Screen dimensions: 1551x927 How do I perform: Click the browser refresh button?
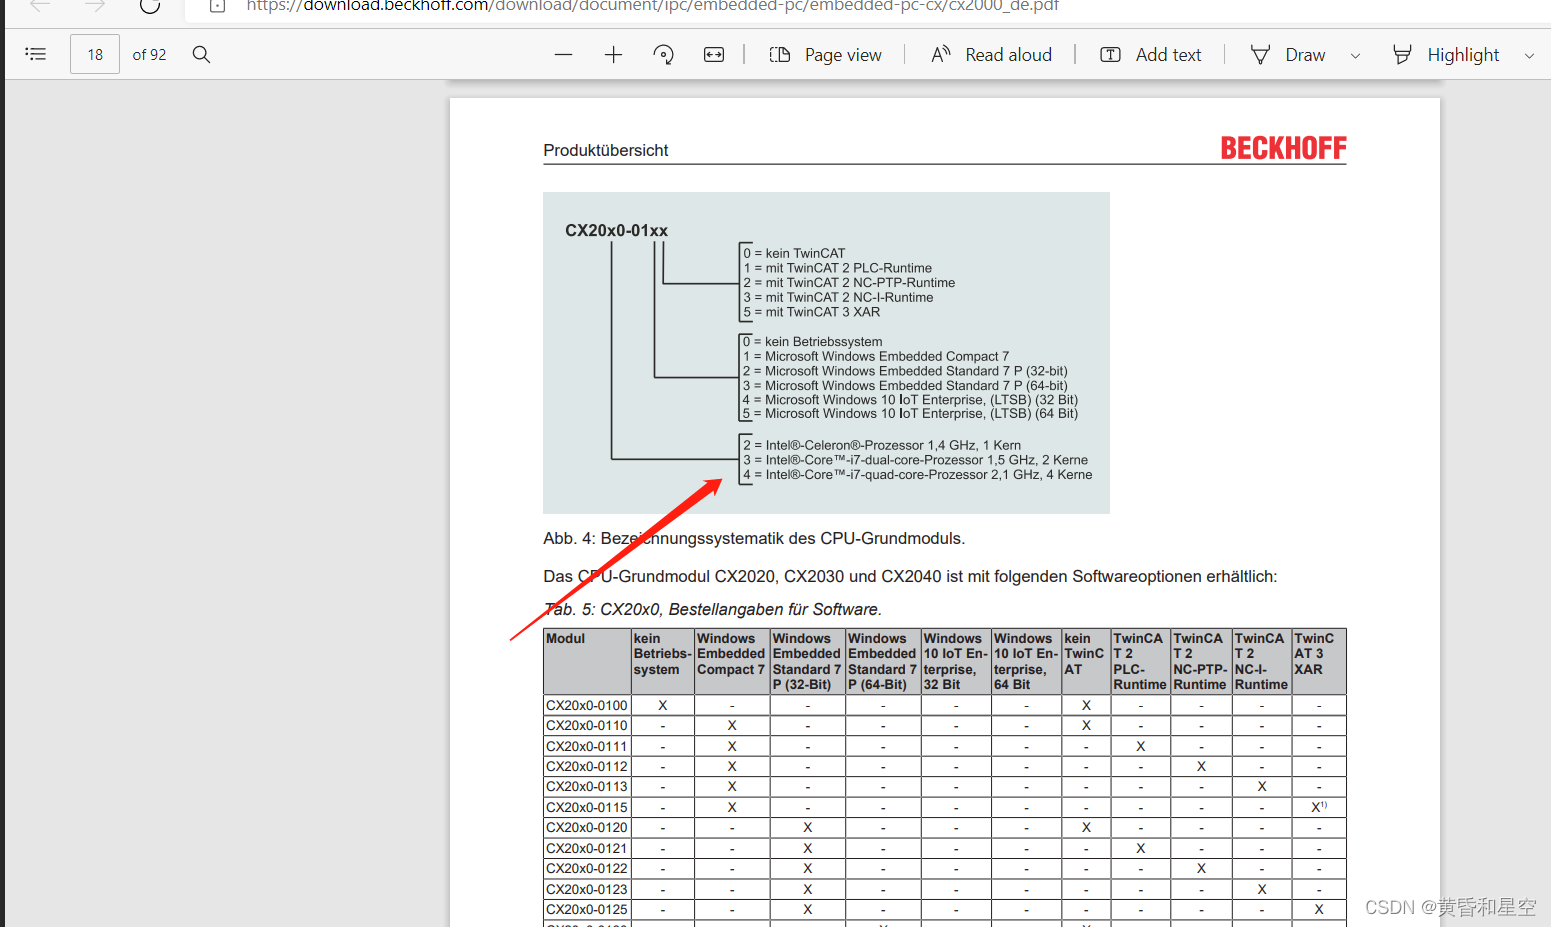pos(150,5)
